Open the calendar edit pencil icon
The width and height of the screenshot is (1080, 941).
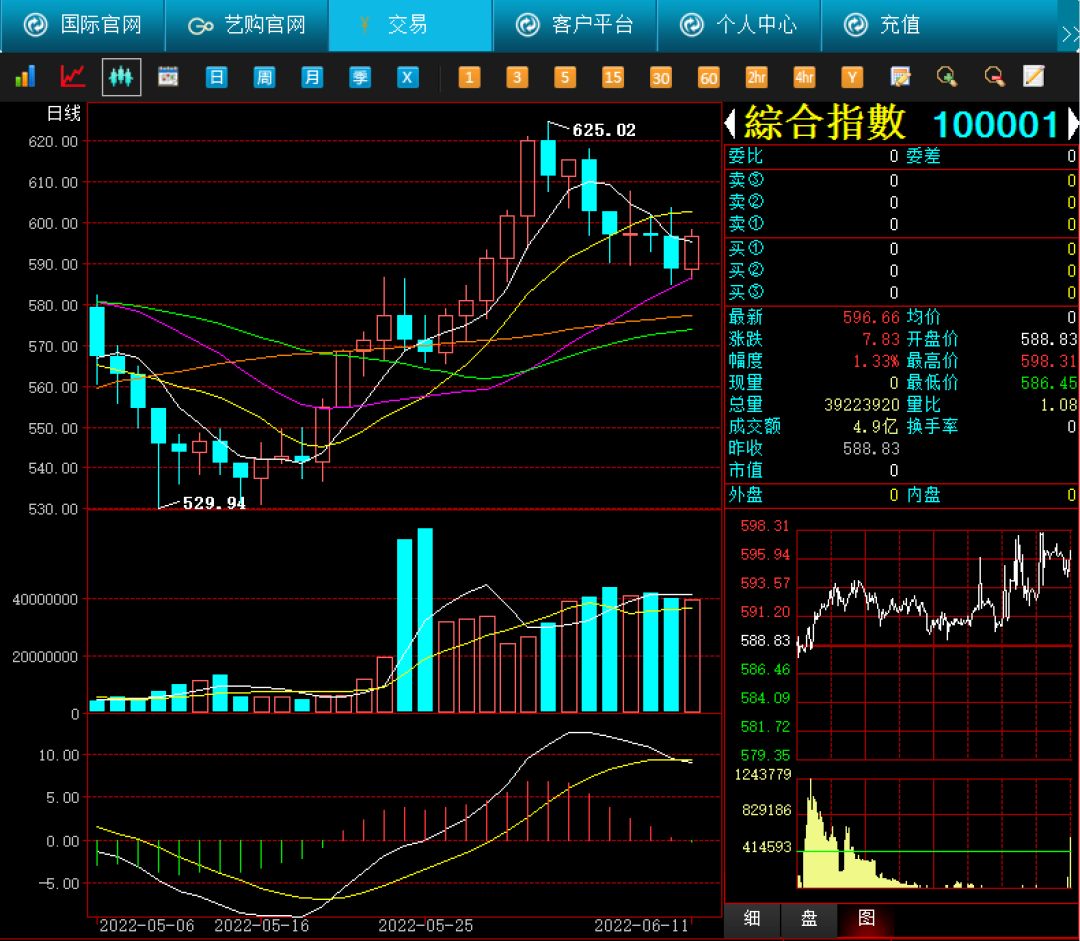point(900,76)
